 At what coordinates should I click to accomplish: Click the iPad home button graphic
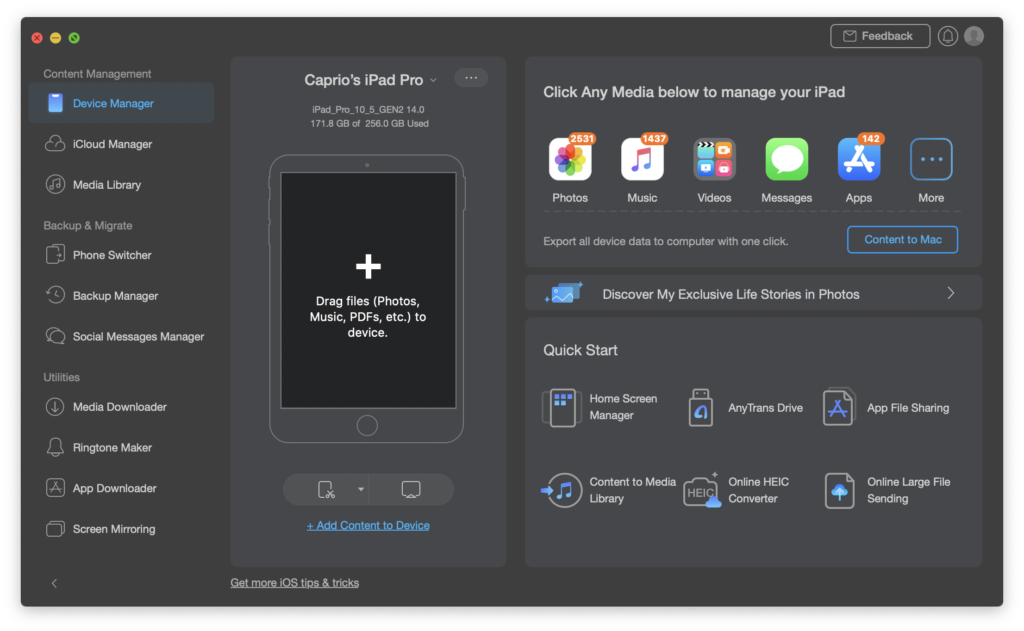pos(367,426)
